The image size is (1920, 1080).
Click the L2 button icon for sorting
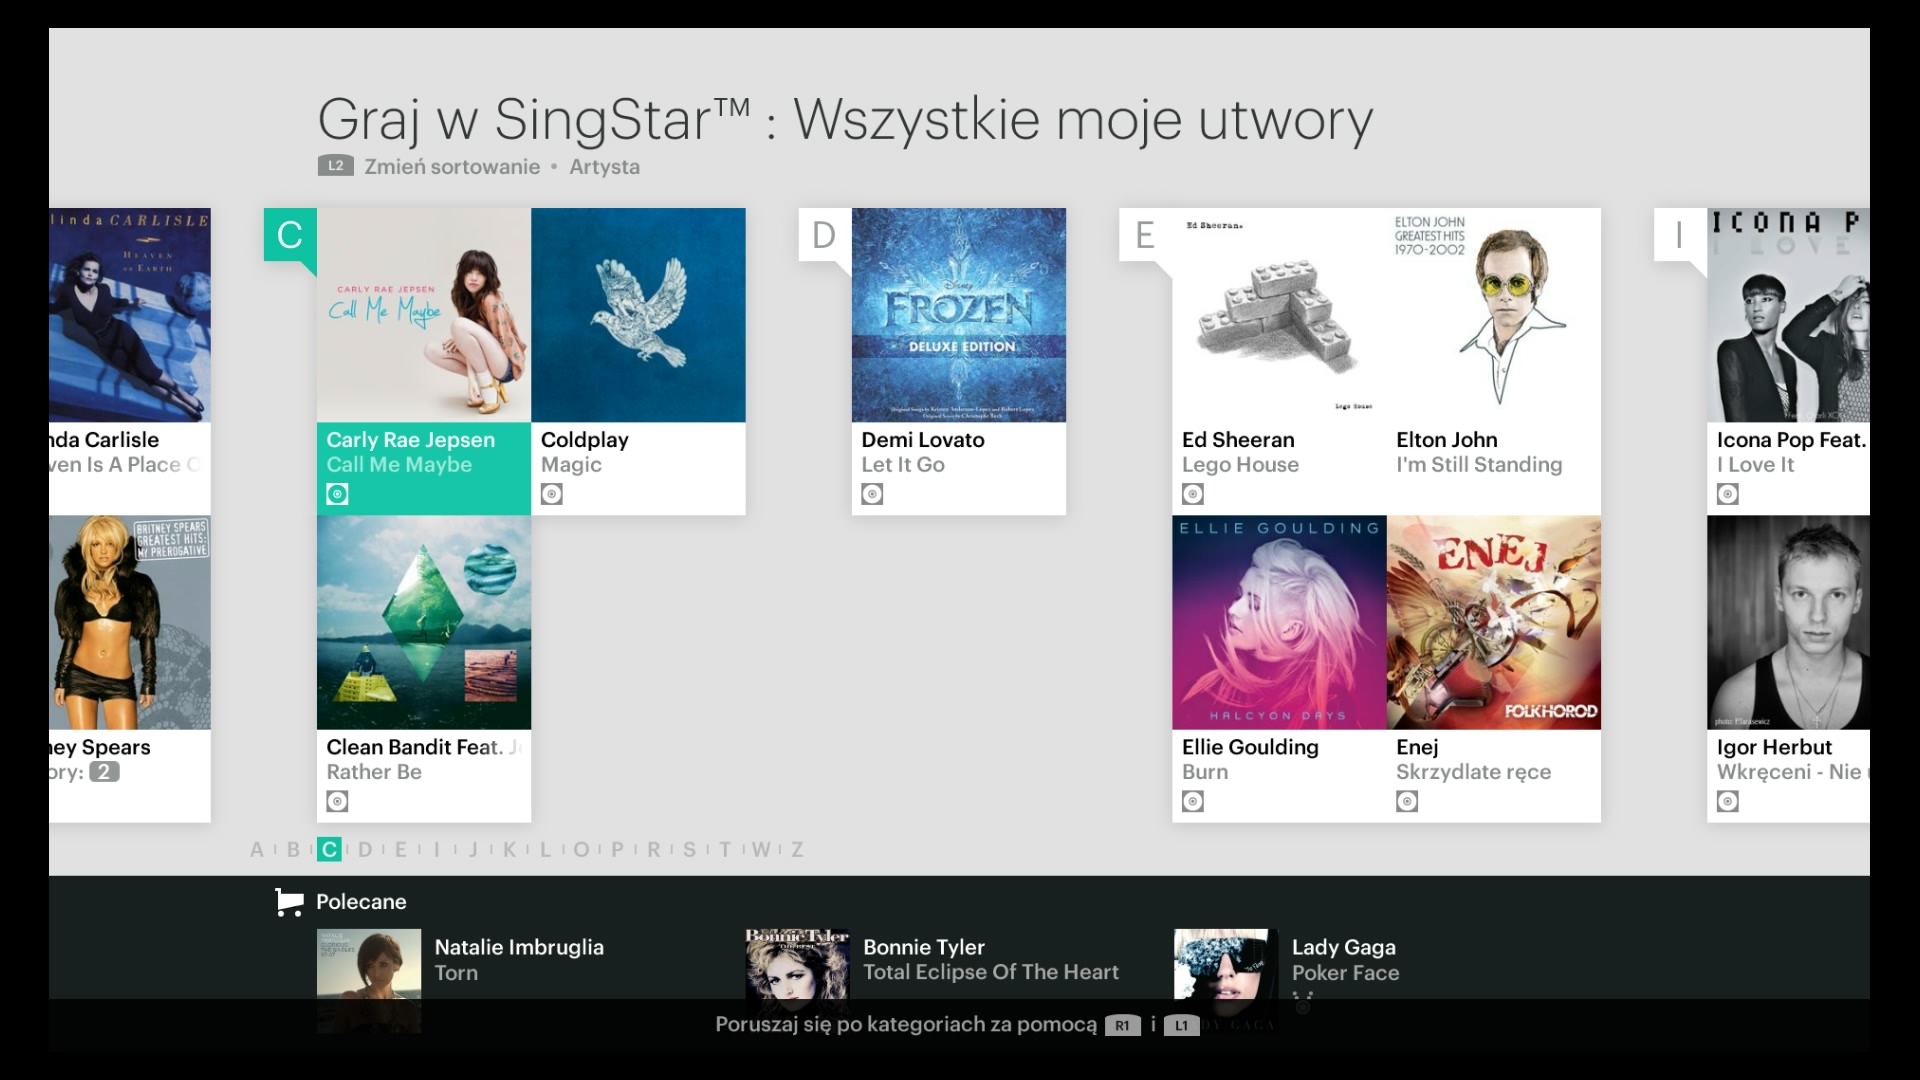point(336,166)
